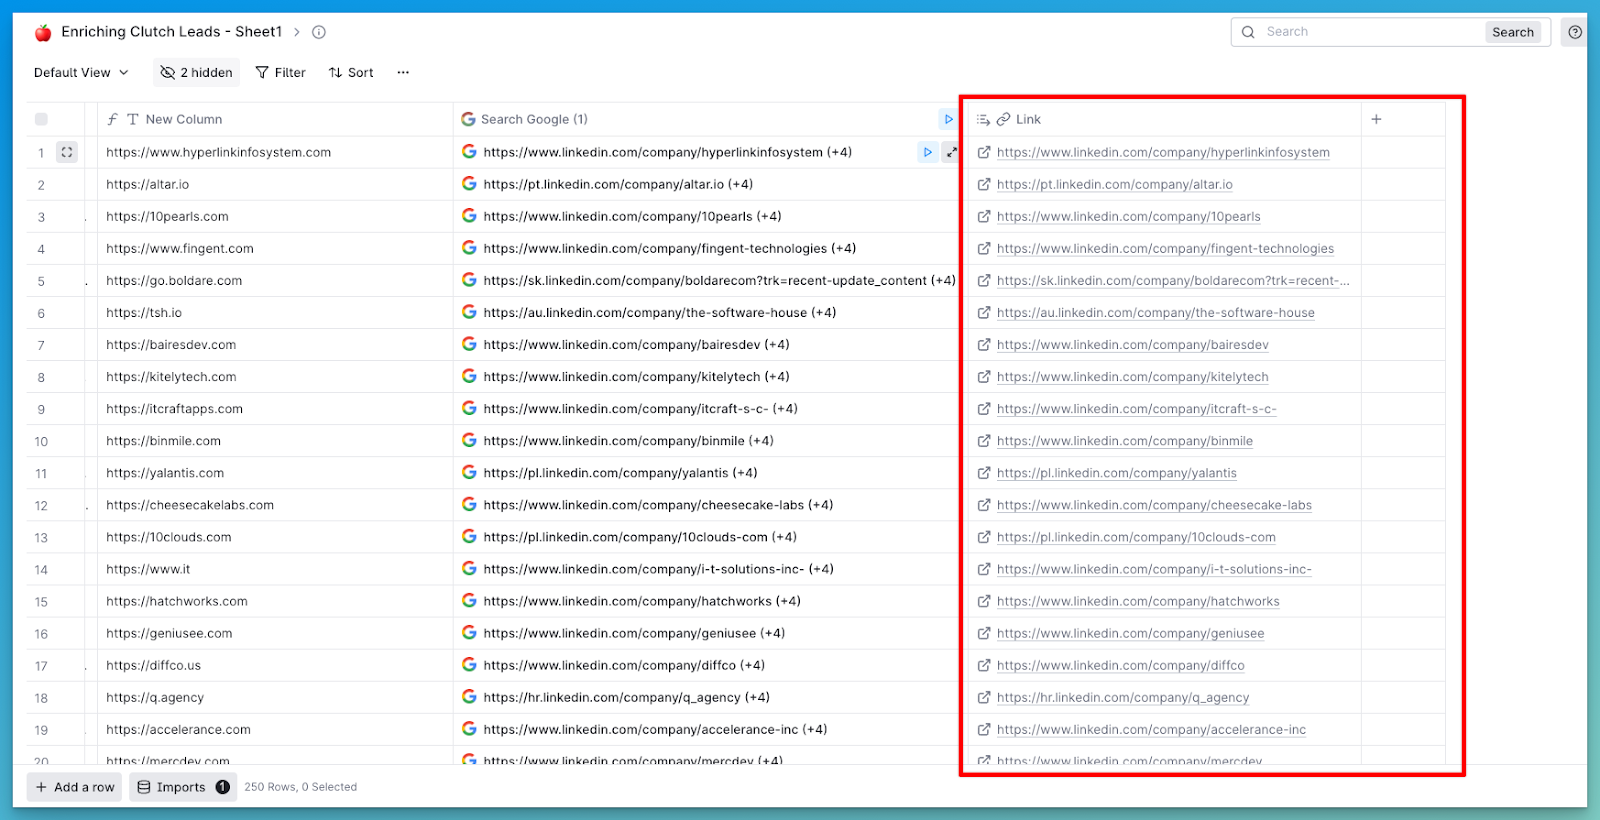Open the Imports panel
Screen dimensions: 1600x820
183,787
